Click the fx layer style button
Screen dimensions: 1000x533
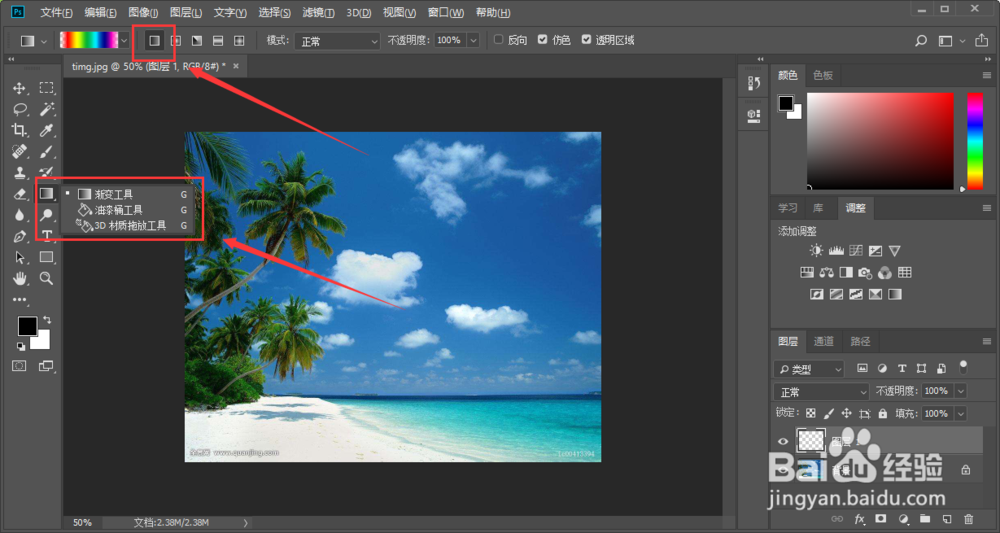[x=860, y=519]
